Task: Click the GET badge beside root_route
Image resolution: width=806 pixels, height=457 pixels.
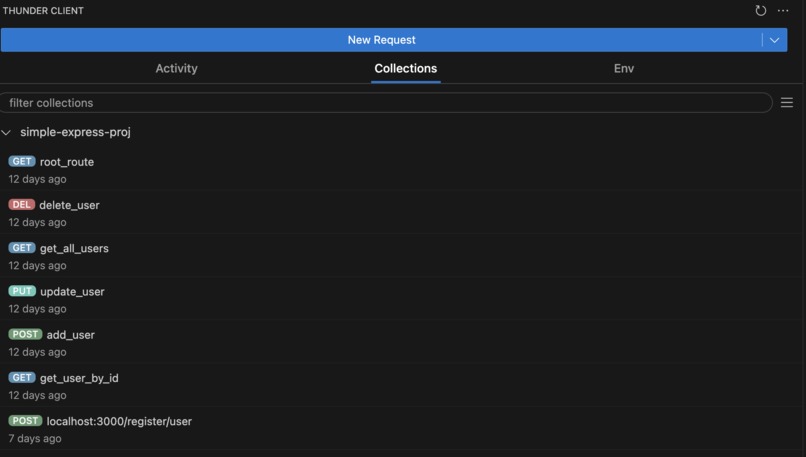Action: 22,161
